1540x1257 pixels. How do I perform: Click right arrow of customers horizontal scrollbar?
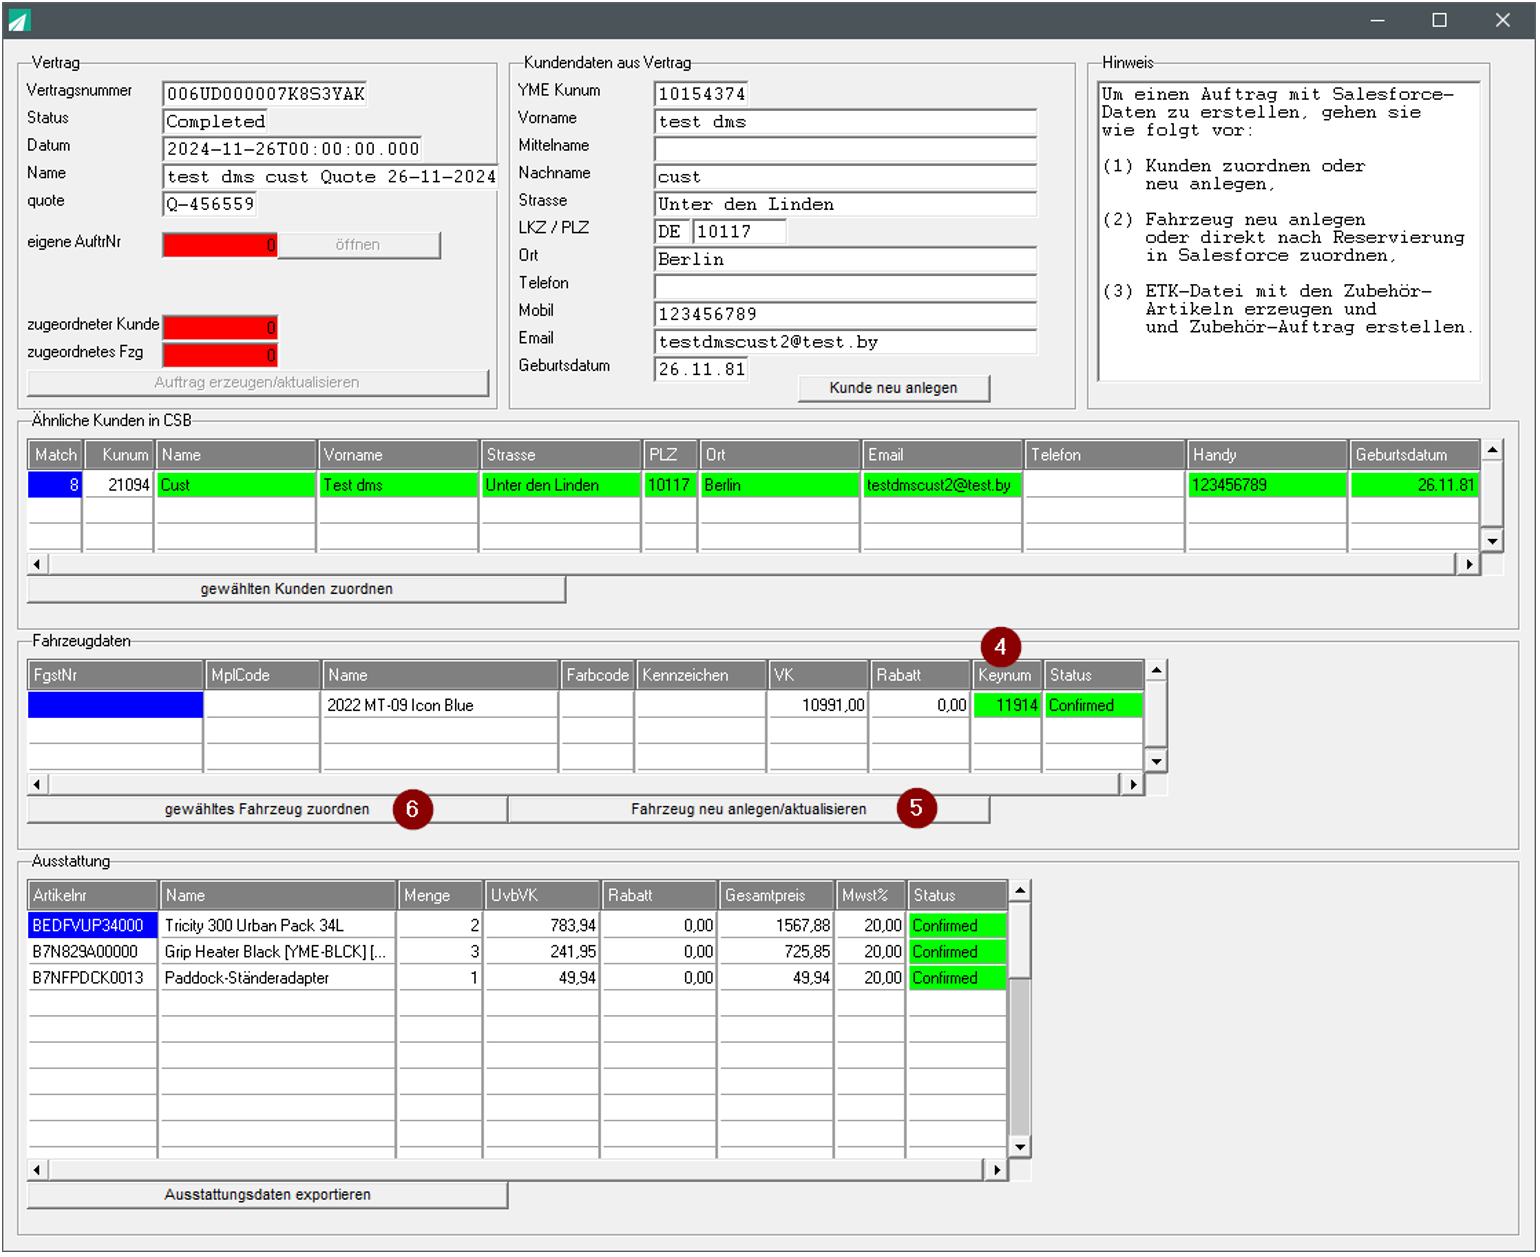[x=1468, y=564]
